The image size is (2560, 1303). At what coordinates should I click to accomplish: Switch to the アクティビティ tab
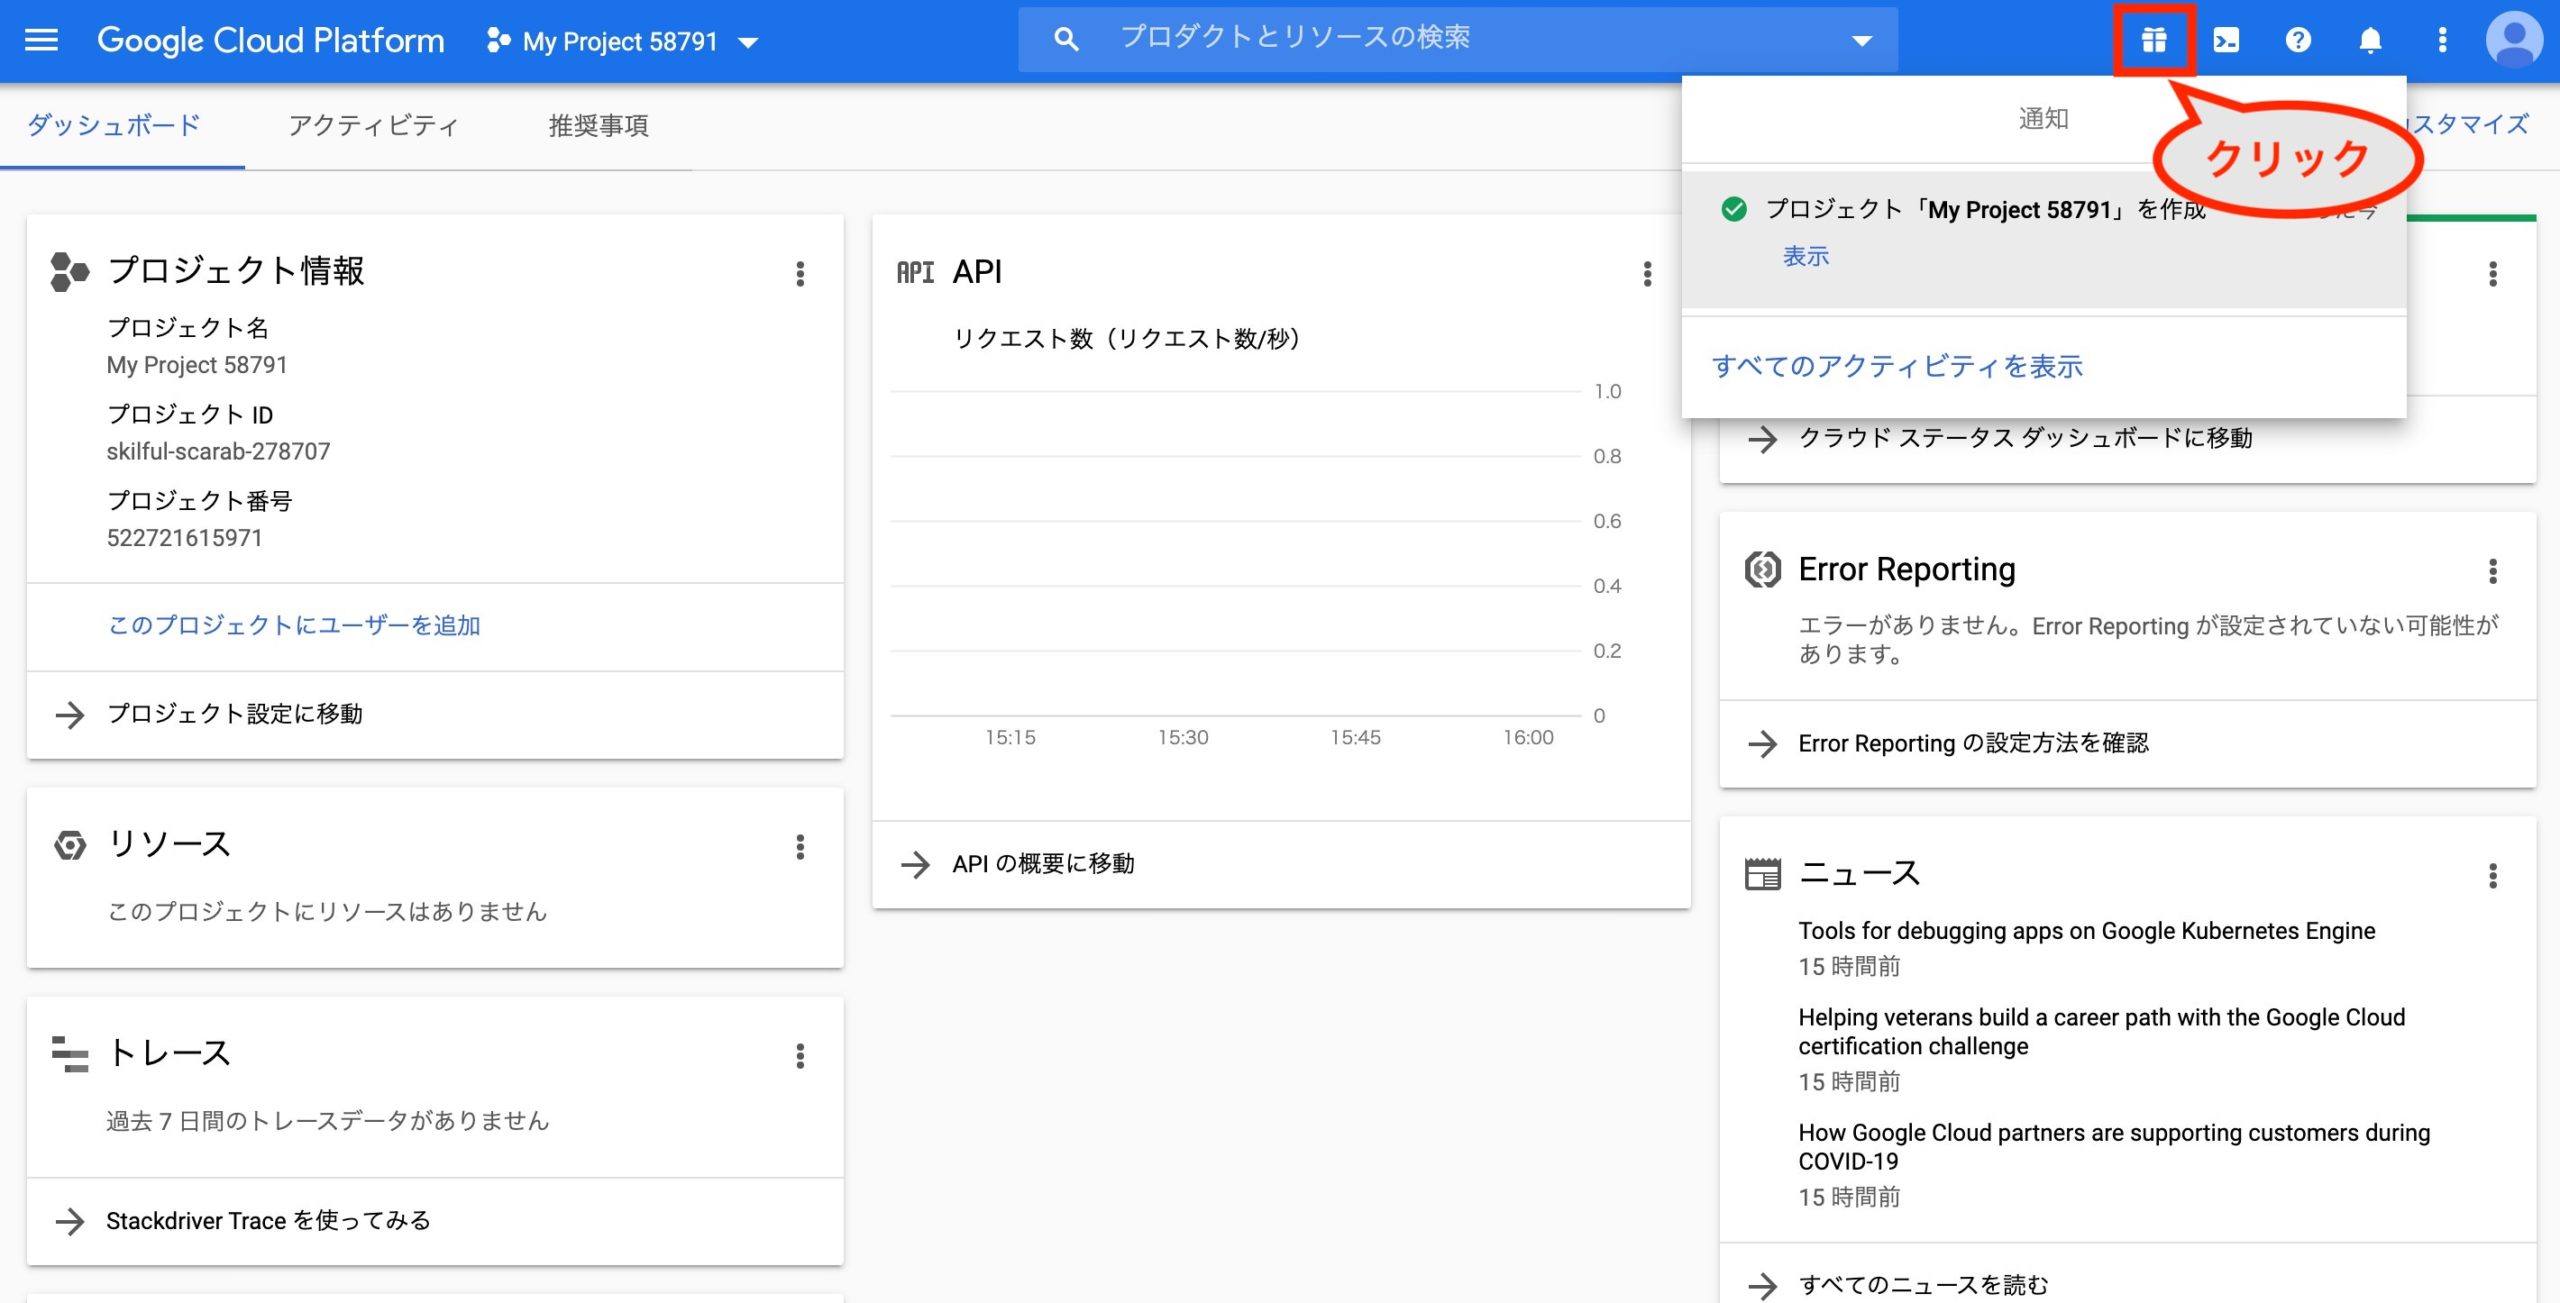374,125
